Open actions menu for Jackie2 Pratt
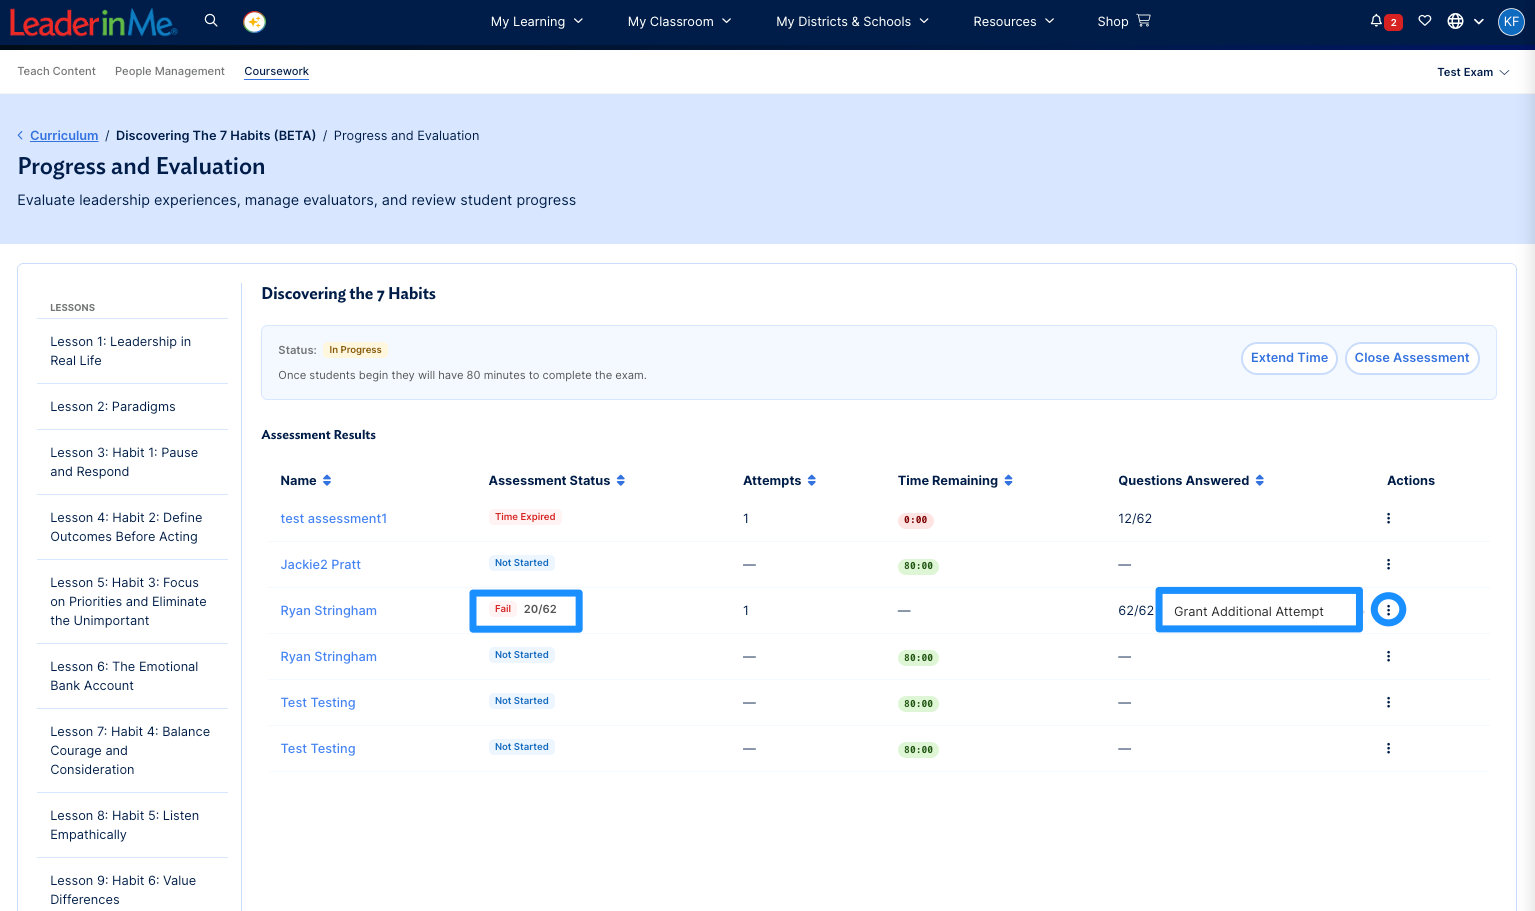 1388,564
